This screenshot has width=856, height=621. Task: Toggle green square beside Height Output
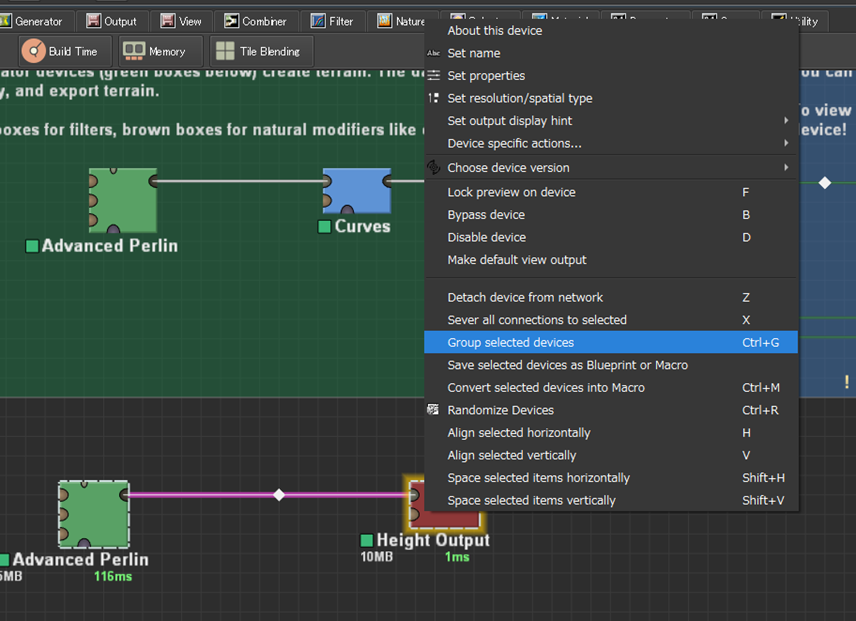click(x=367, y=540)
